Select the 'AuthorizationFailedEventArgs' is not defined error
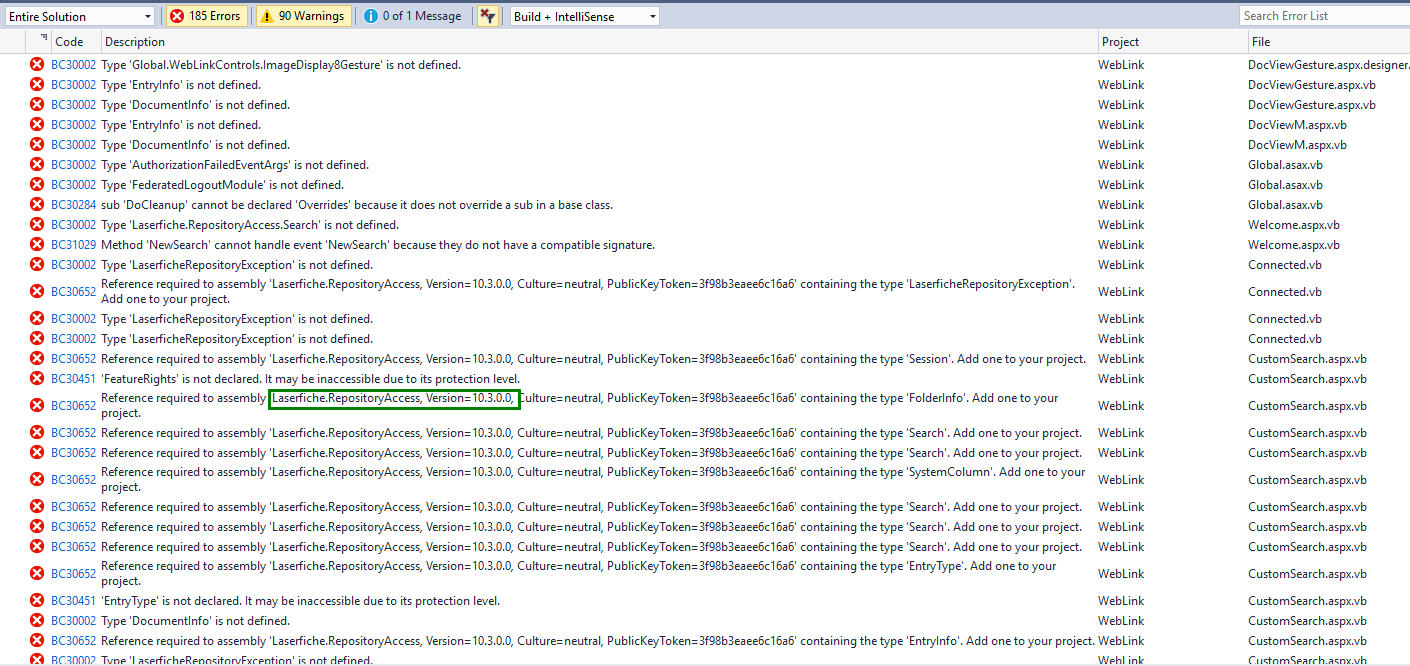1410x666 pixels. 235,165
